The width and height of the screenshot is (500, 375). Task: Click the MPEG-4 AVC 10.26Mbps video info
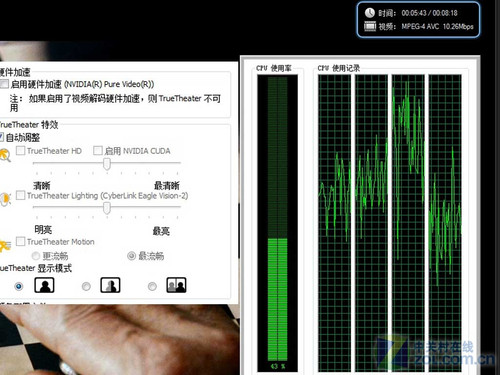(x=437, y=26)
